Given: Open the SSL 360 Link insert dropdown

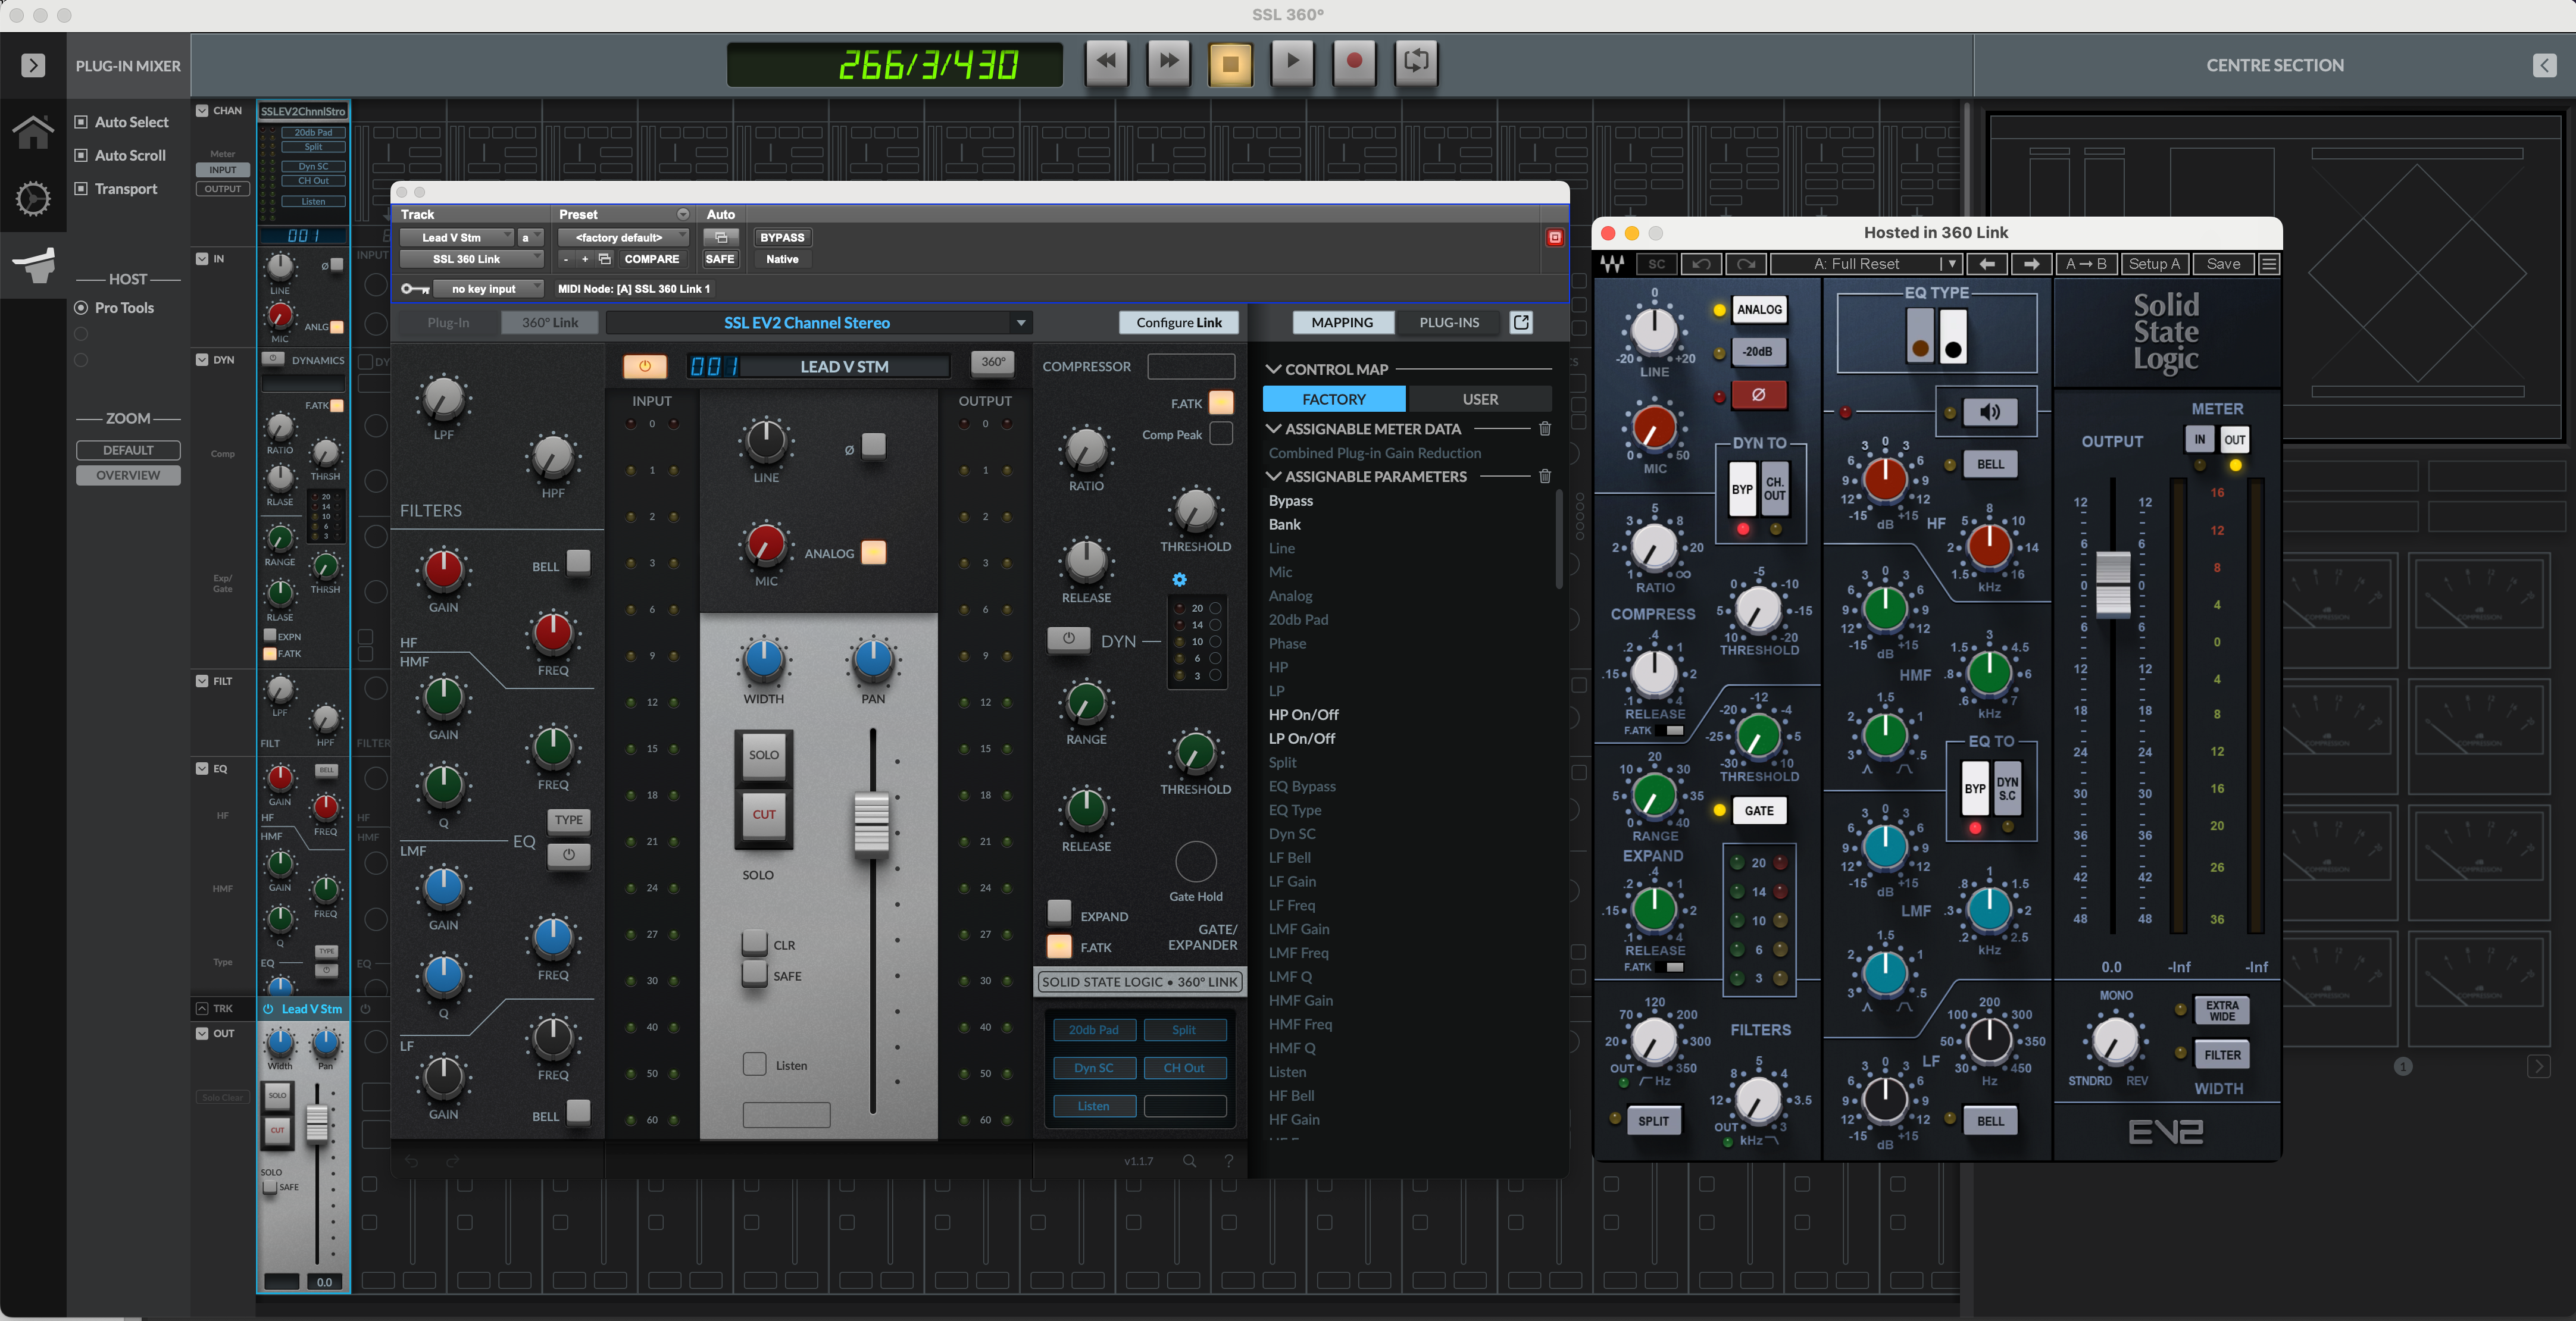Looking at the screenshot, I should click(472, 259).
